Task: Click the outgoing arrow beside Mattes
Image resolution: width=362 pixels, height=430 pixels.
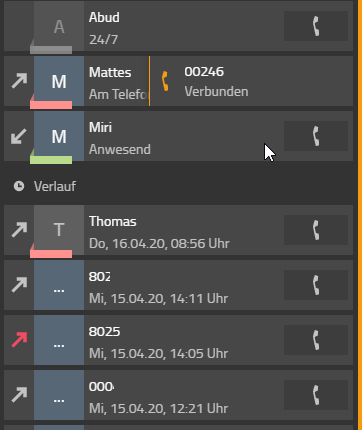Action: point(19,81)
